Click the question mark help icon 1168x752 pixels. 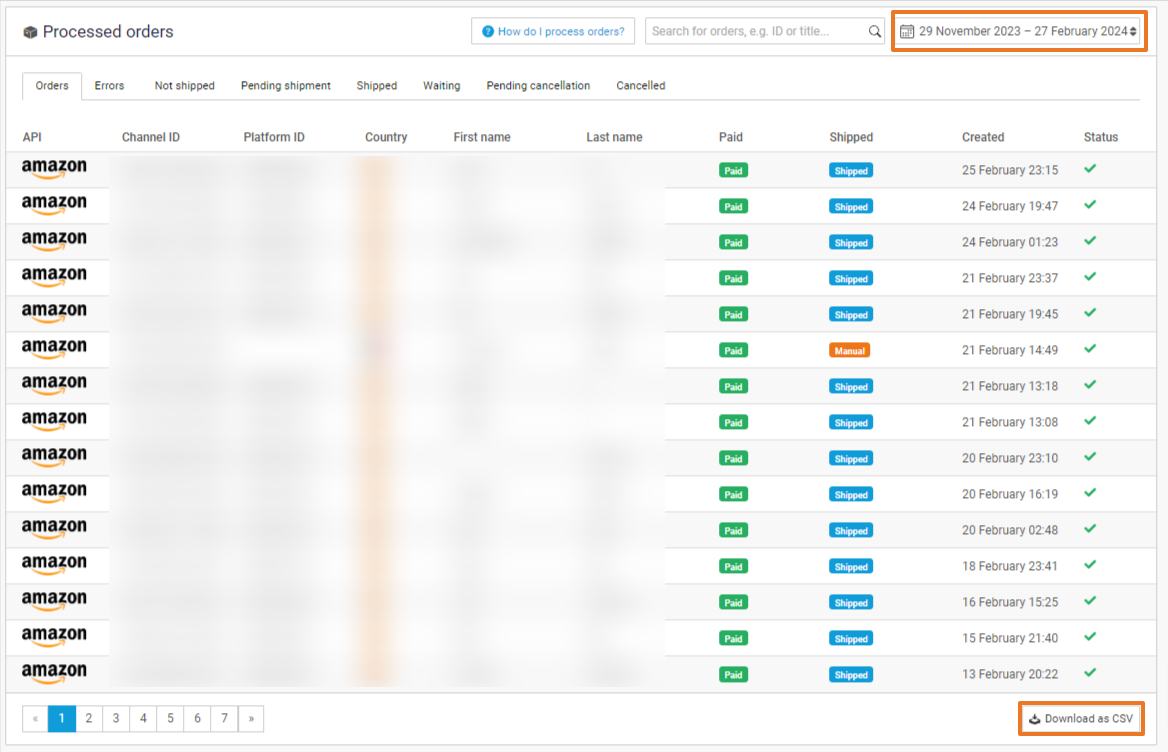[x=488, y=31]
